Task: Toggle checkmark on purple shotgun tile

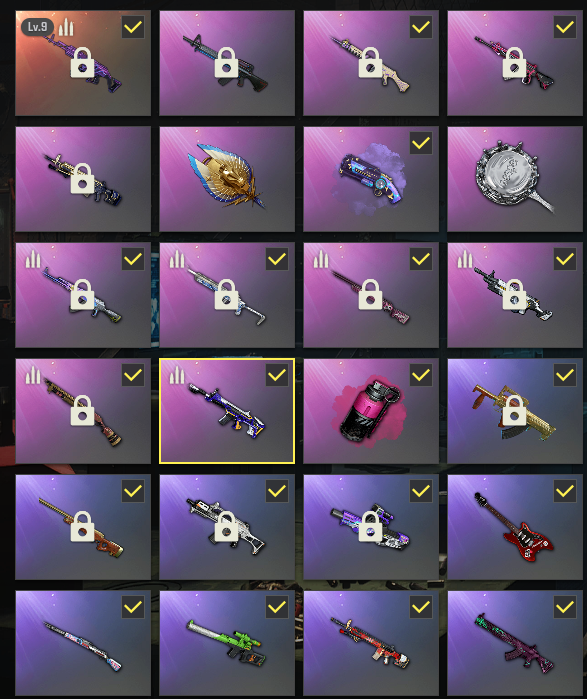Action: point(421,144)
